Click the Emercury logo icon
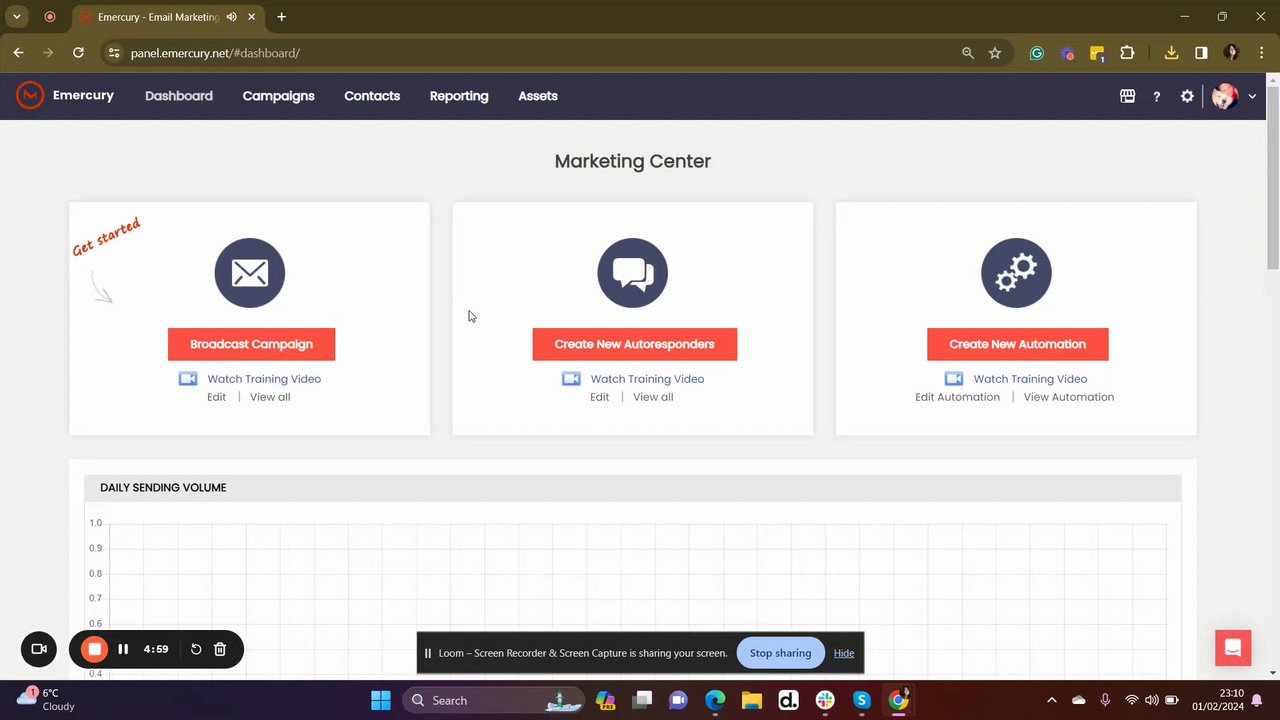This screenshot has width=1280, height=720. [30, 96]
